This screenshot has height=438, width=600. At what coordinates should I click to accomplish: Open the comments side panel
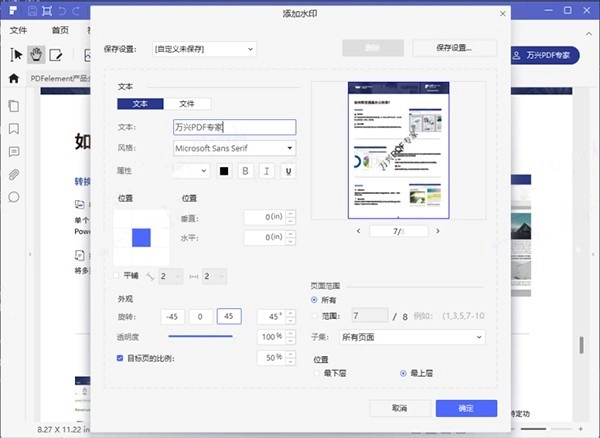tap(14, 152)
